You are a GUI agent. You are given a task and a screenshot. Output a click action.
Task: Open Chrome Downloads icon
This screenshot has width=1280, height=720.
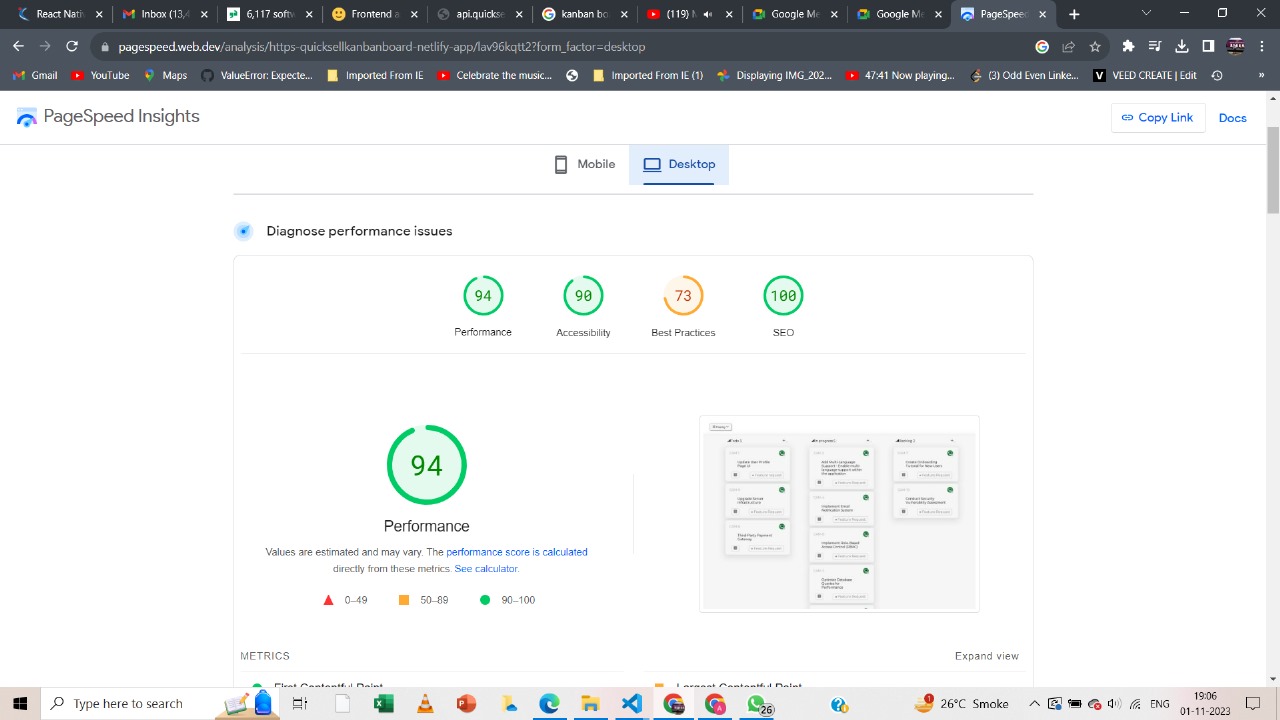(1182, 46)
